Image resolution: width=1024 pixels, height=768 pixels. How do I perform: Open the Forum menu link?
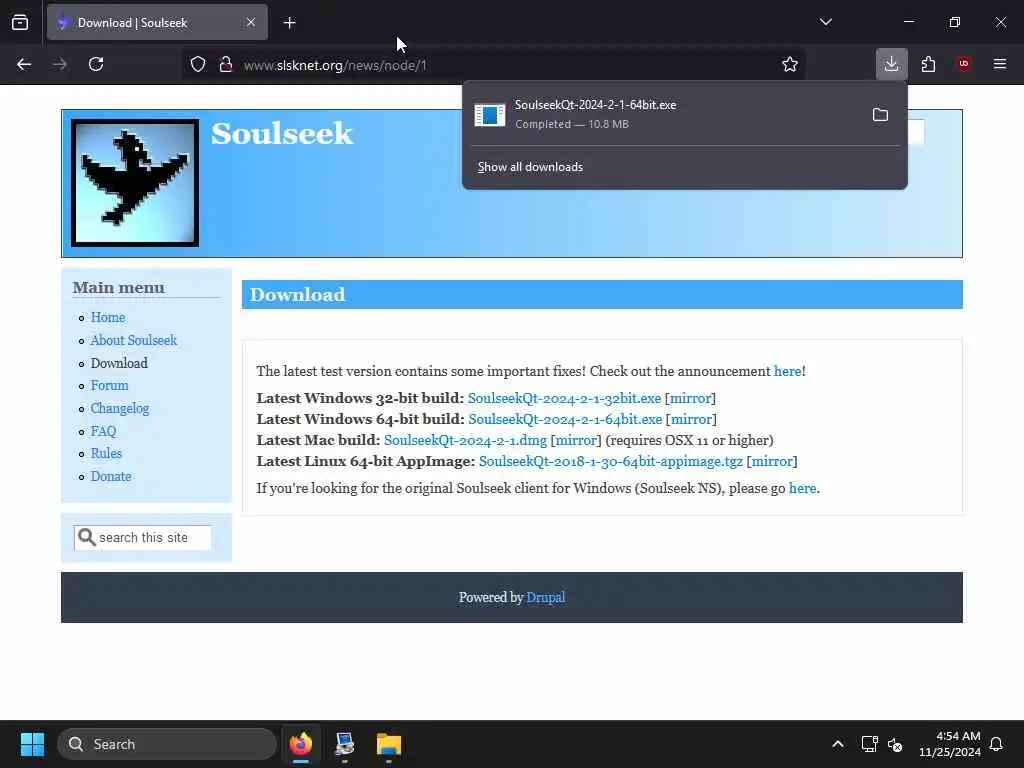tap(110, 385)
